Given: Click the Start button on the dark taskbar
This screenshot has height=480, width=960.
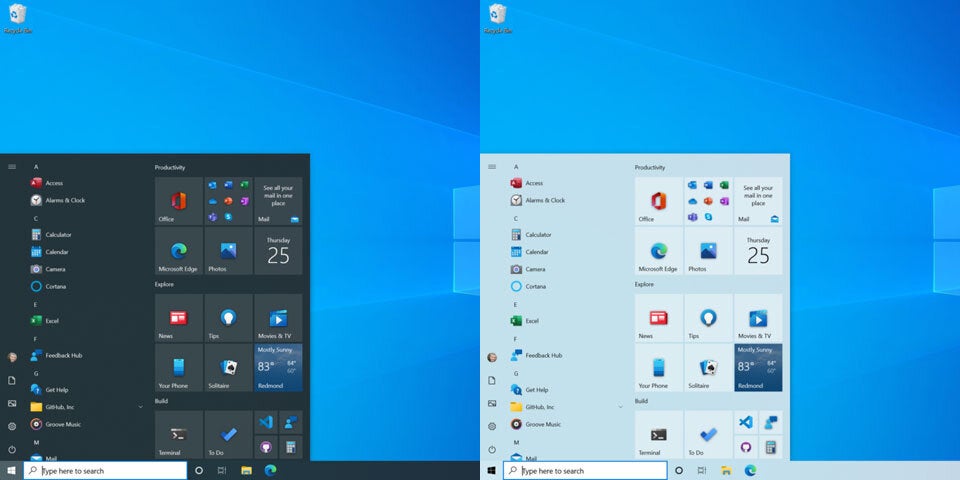Looking at the screenshot, I should pyautogui.click(x=11, y=470).
